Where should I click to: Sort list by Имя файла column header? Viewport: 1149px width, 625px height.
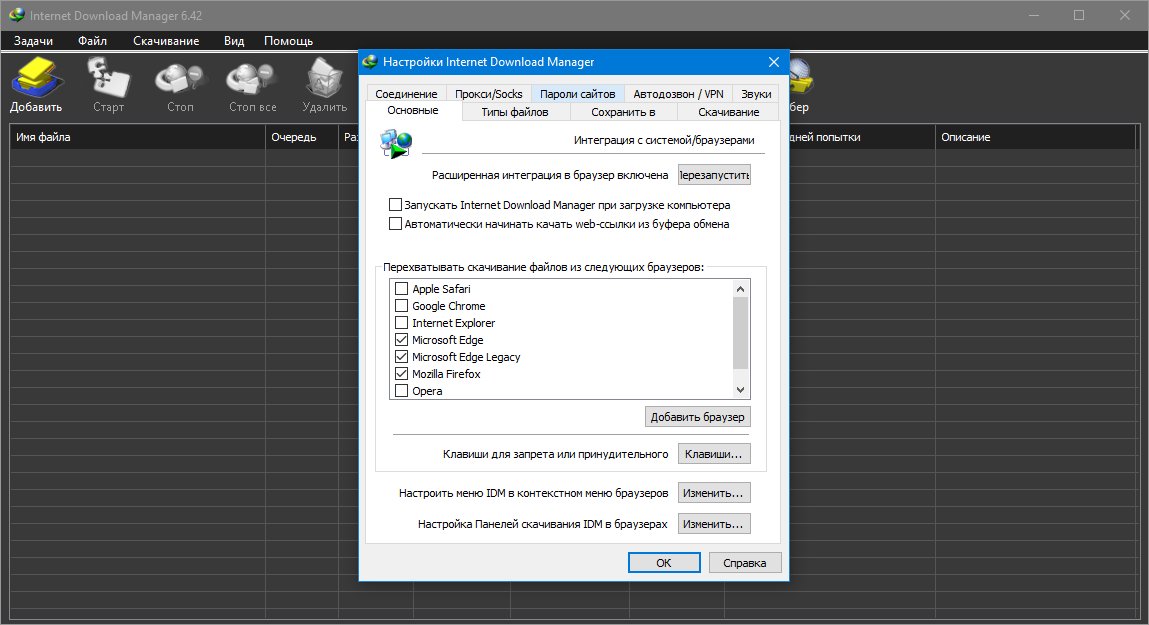pos(137,137)
